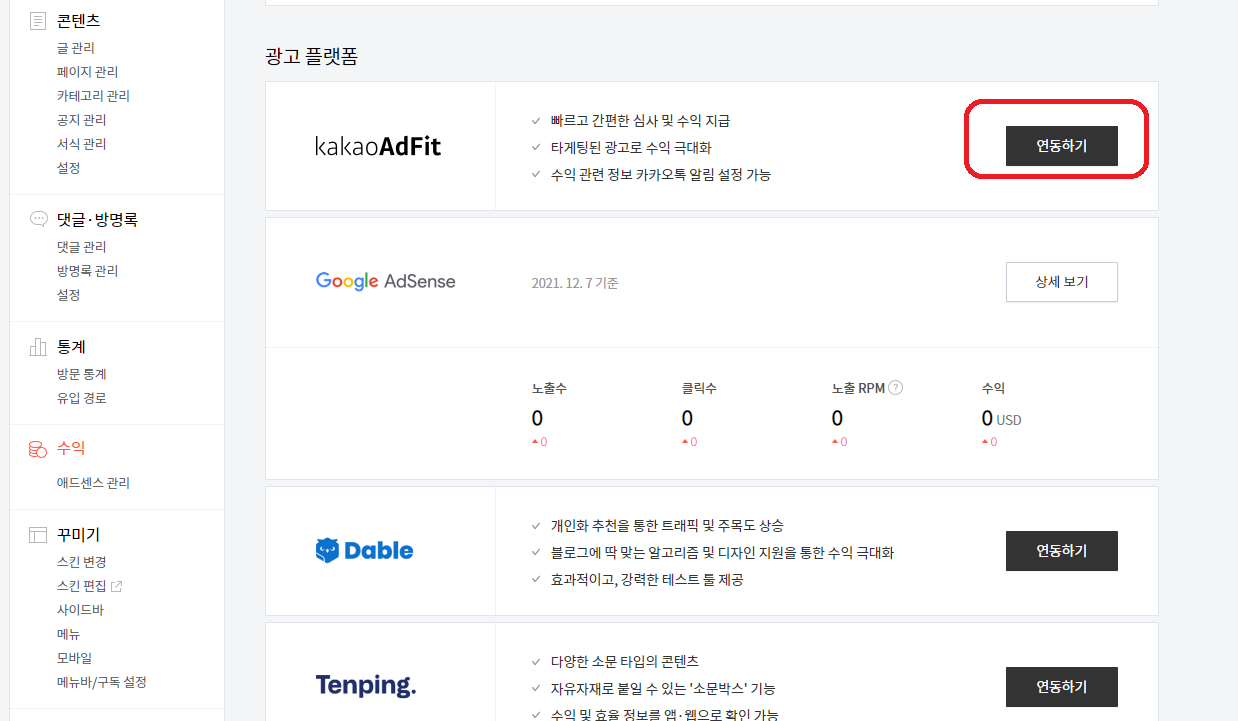Click the external link icon beside 스킨 편집
The image size is (1238, 721).
coord(116,586)
